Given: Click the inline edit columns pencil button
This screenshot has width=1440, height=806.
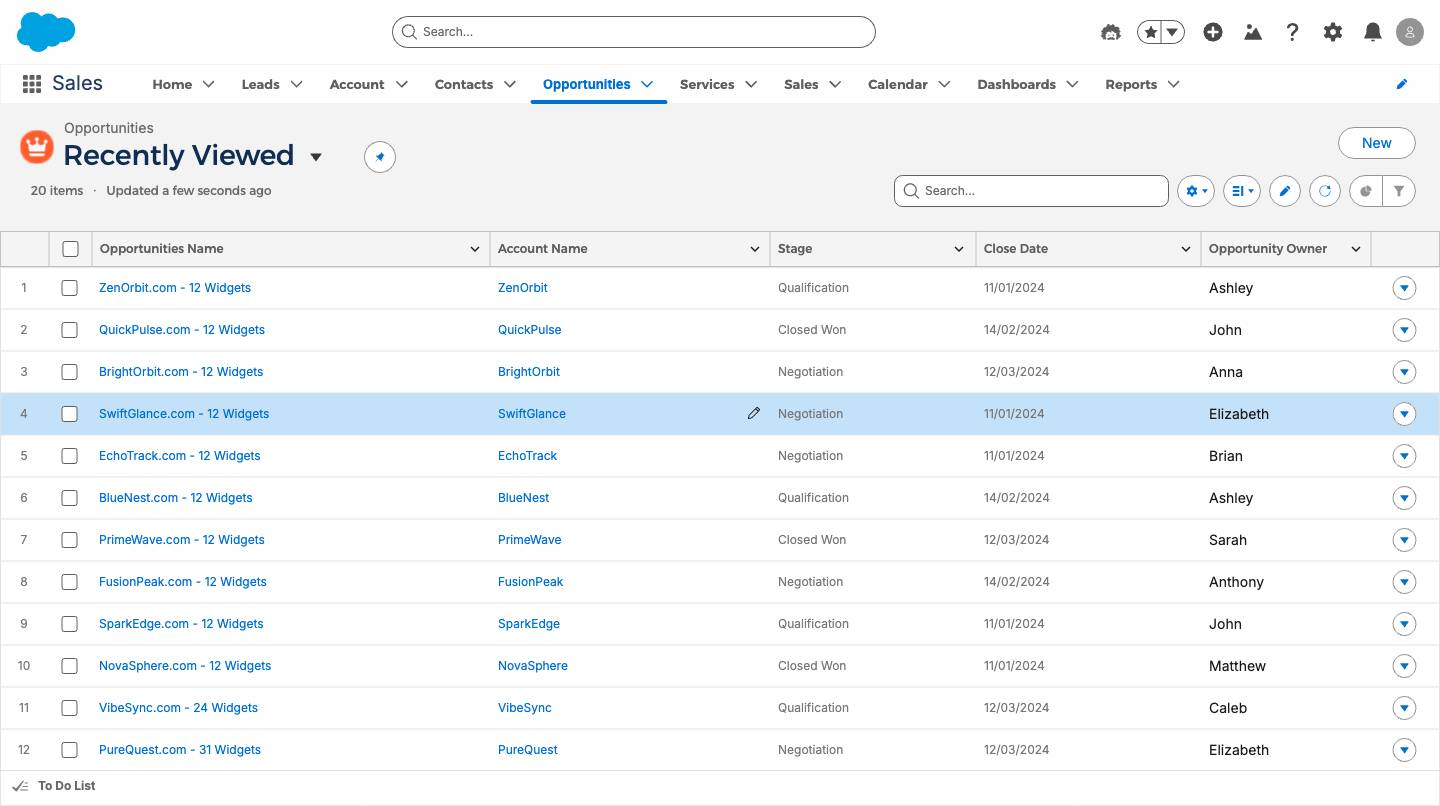Looking at the screenshot, I should tap(1285, 191).
